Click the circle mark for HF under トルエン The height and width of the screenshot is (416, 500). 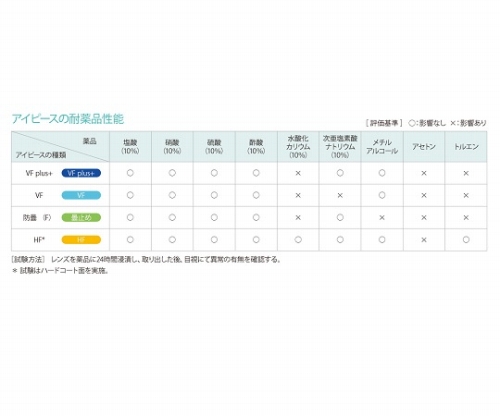[x=466, y=240]
